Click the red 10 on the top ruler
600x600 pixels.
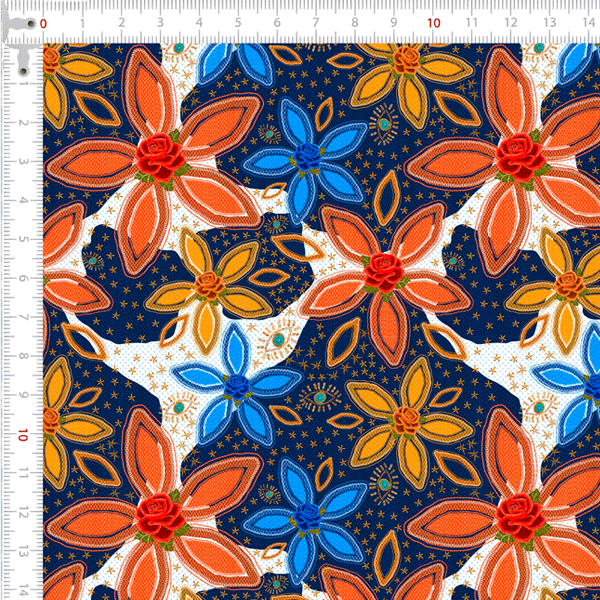(433, 22)
